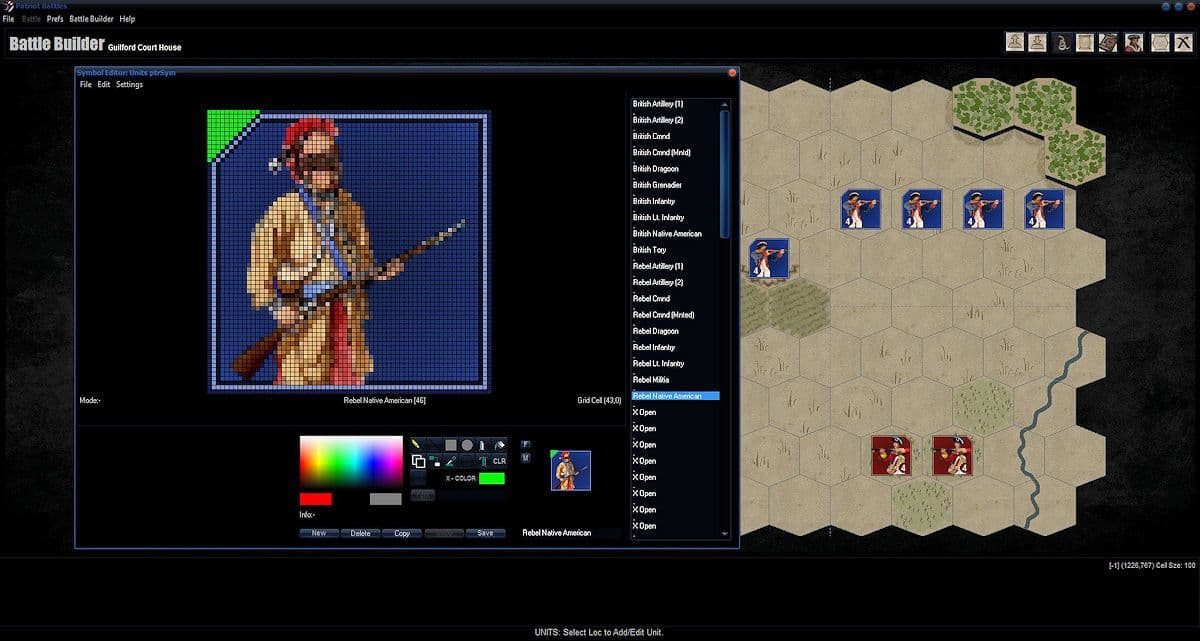
Task: Click the coiled snake toolbar icon
Action: 1063,42
